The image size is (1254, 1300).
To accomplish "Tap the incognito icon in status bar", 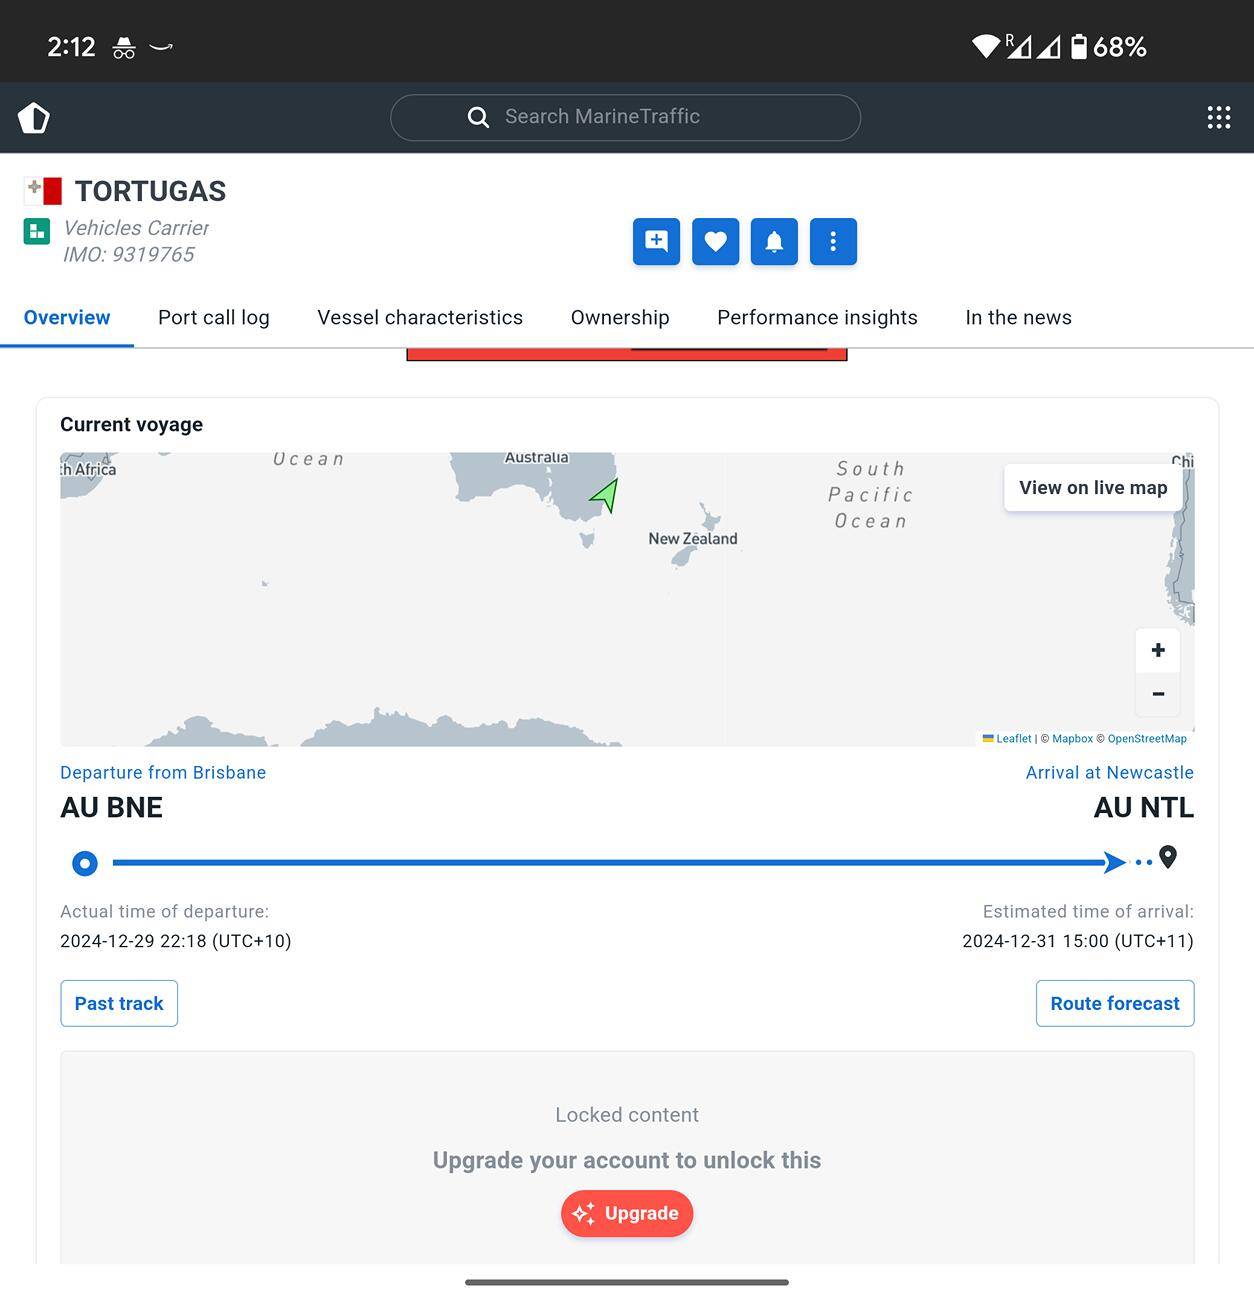I will [x=124, y=47].
